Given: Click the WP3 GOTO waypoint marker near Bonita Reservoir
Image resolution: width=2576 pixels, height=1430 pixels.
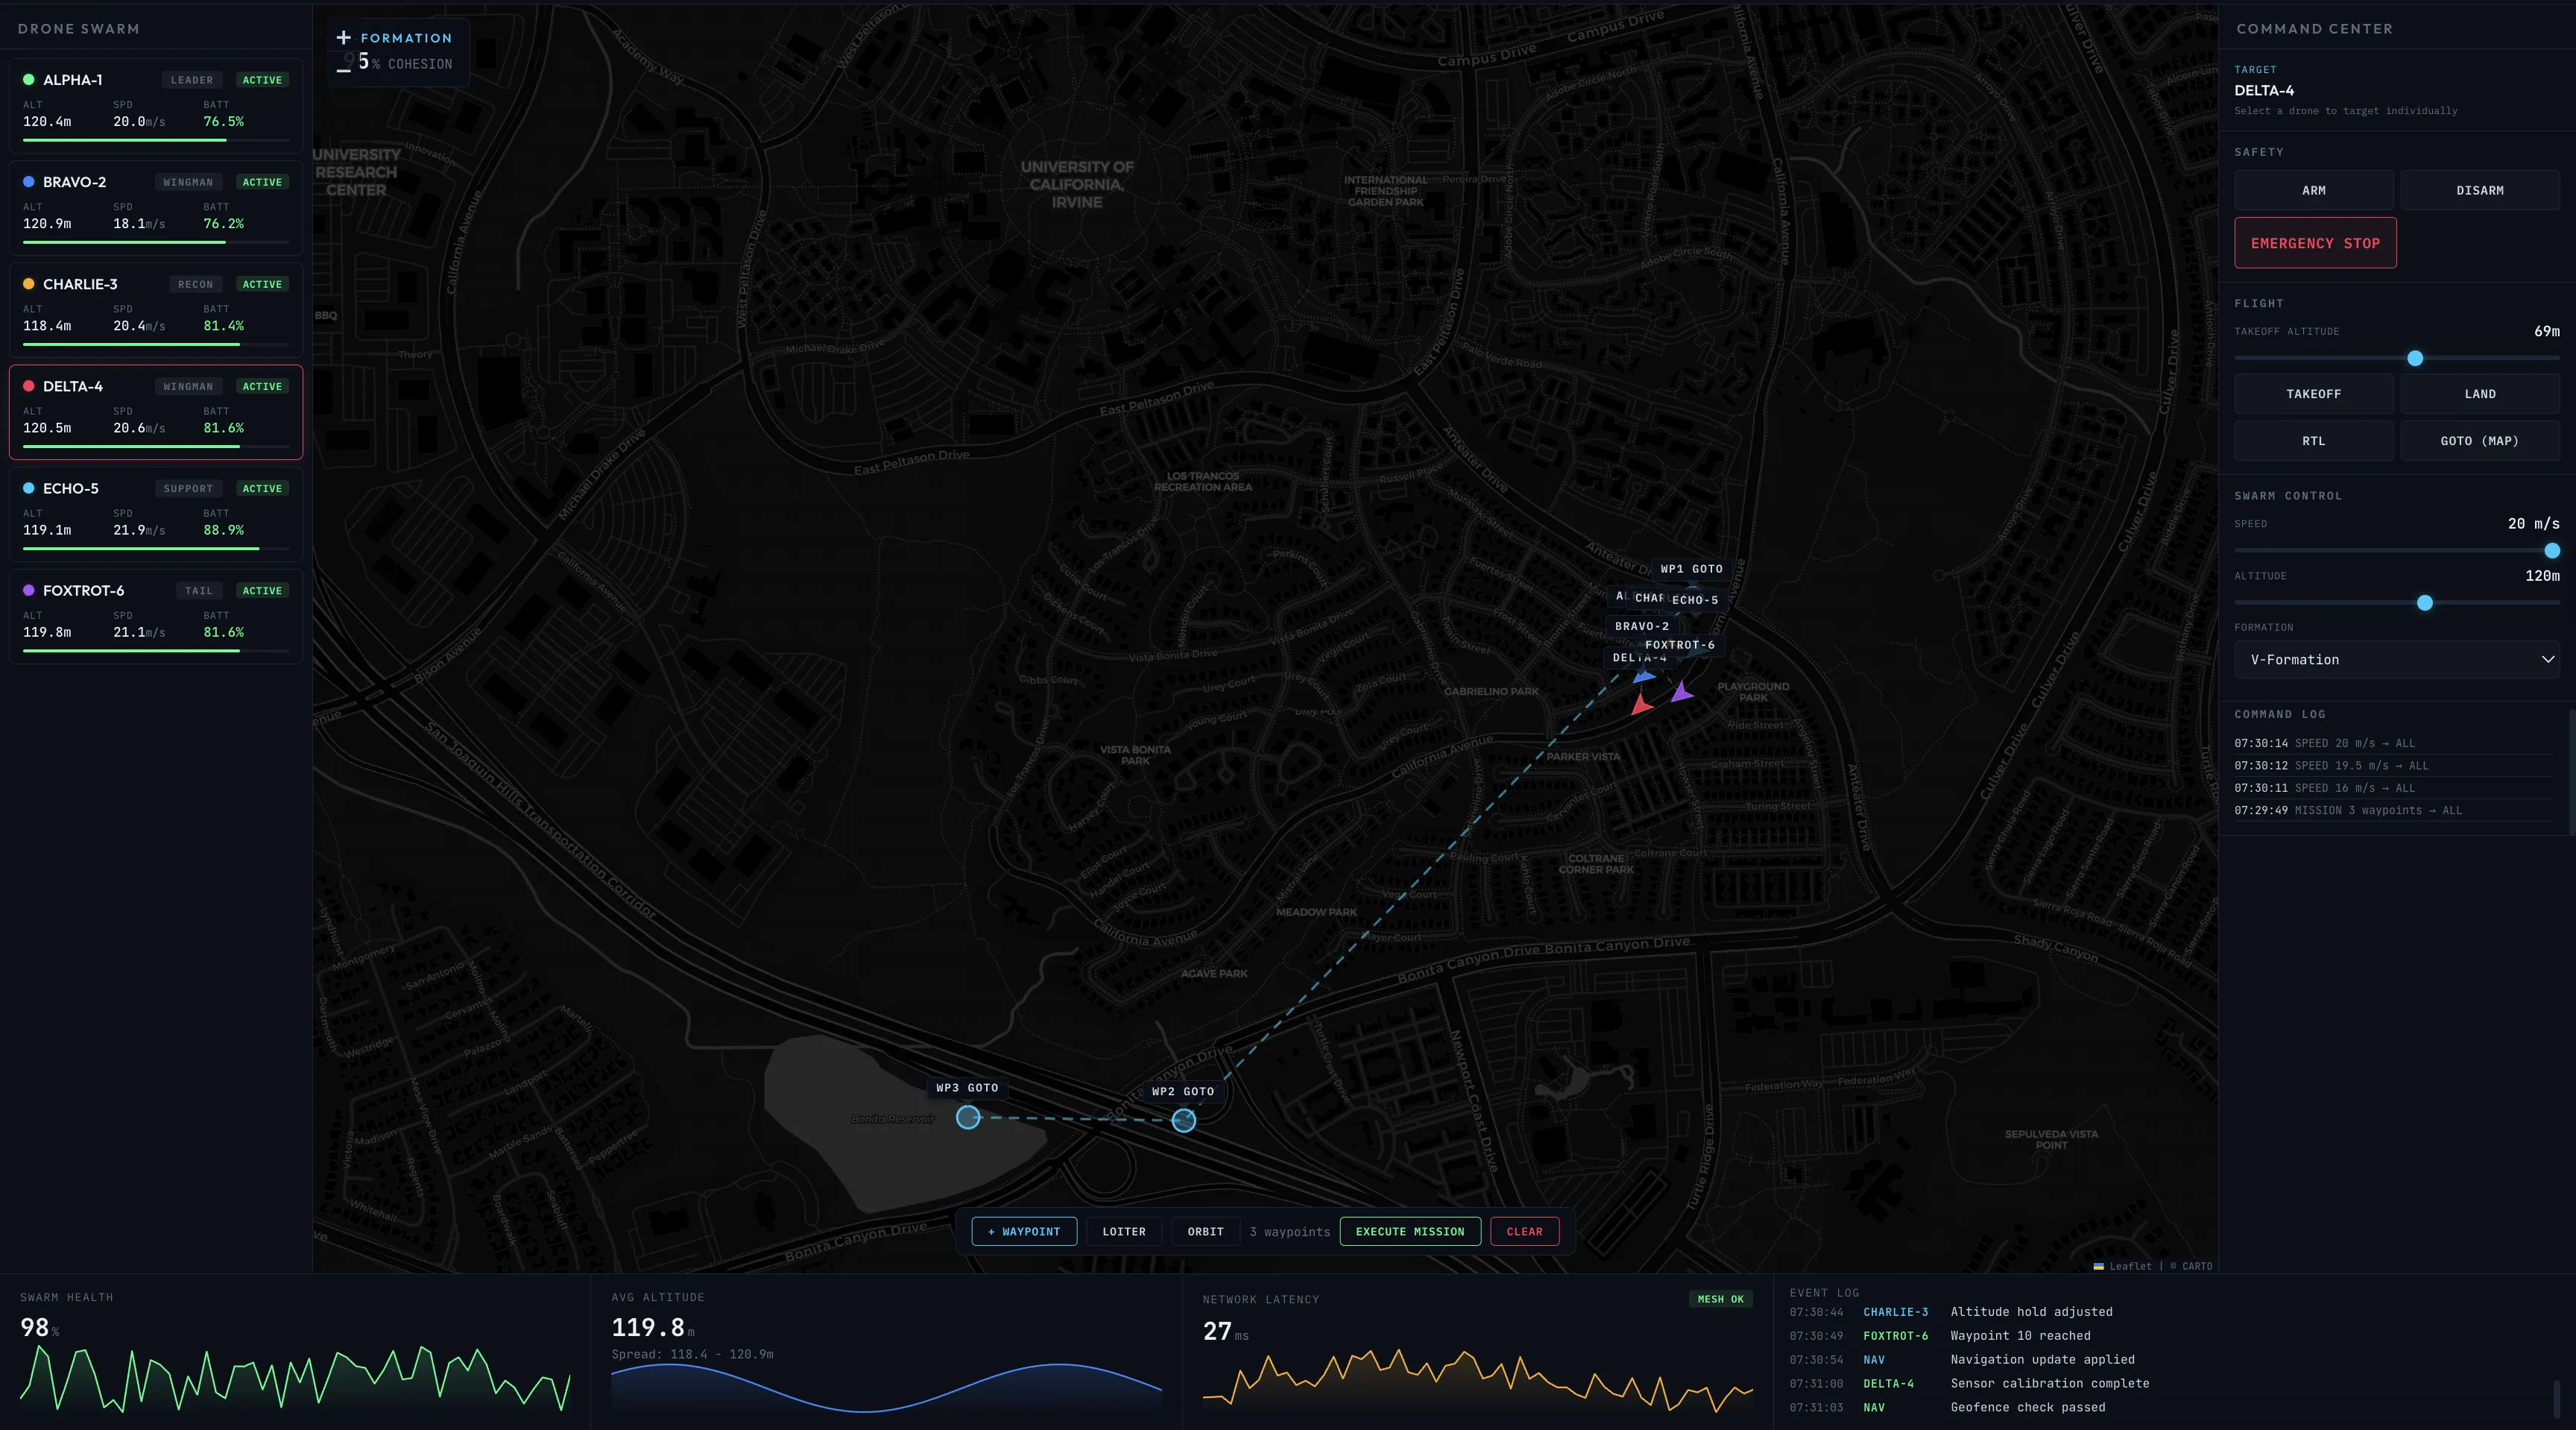Looking at the screenshot, I should [968, 1119].
